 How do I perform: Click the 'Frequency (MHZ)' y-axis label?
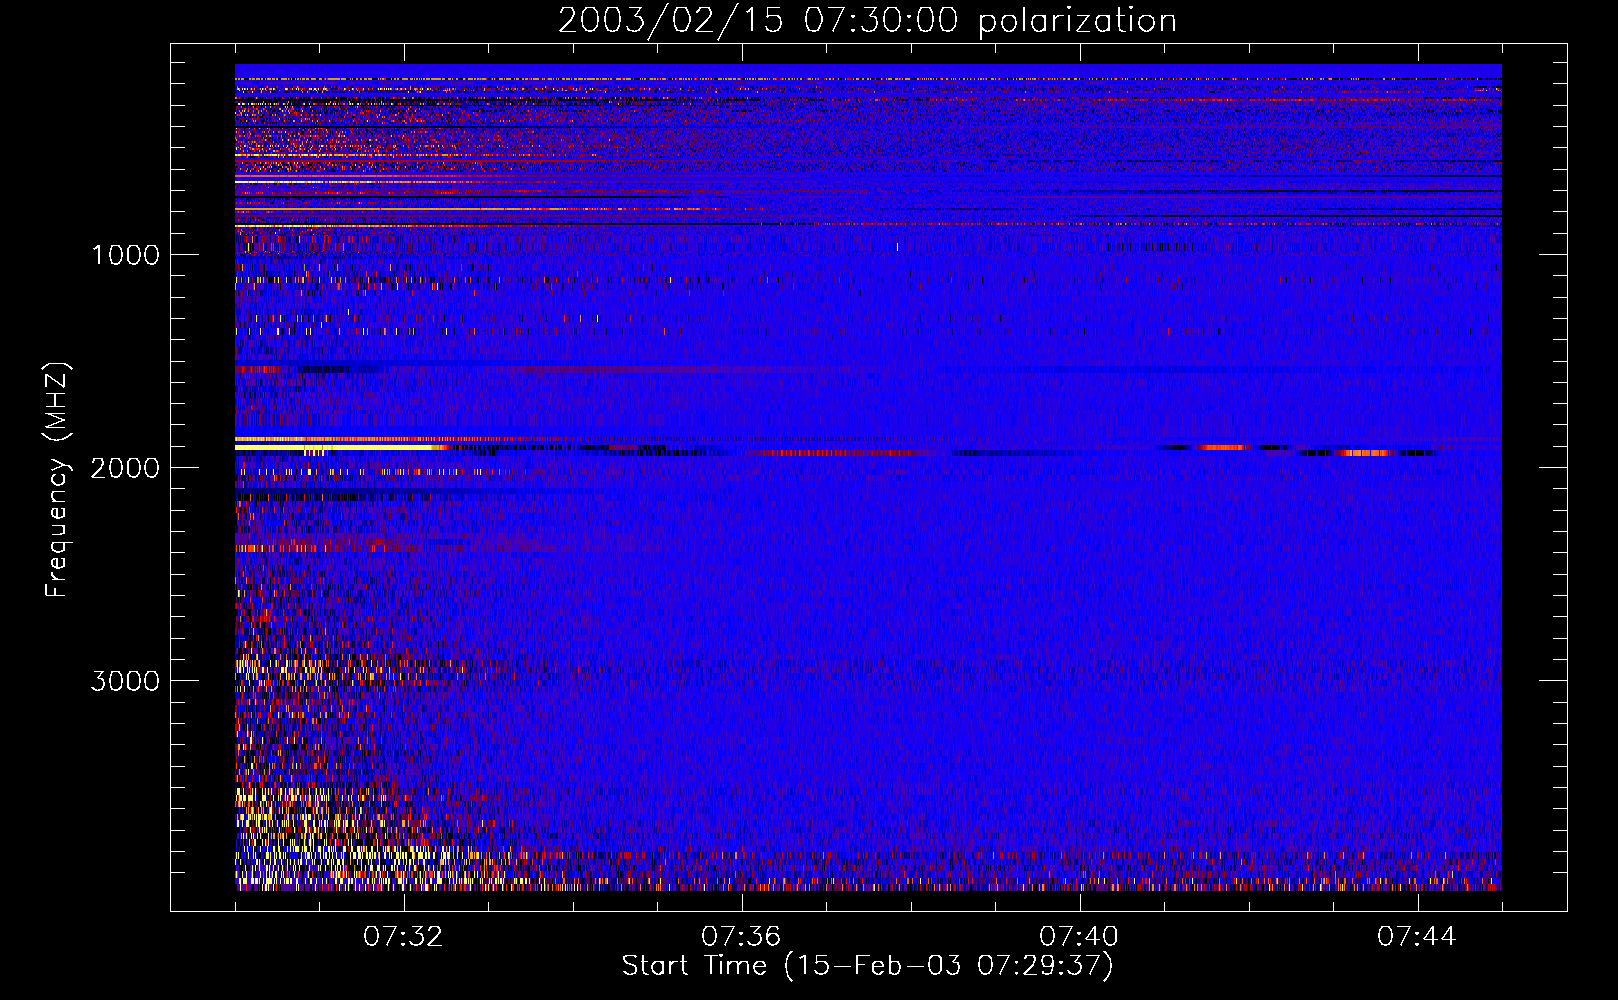tap(57, 480)
